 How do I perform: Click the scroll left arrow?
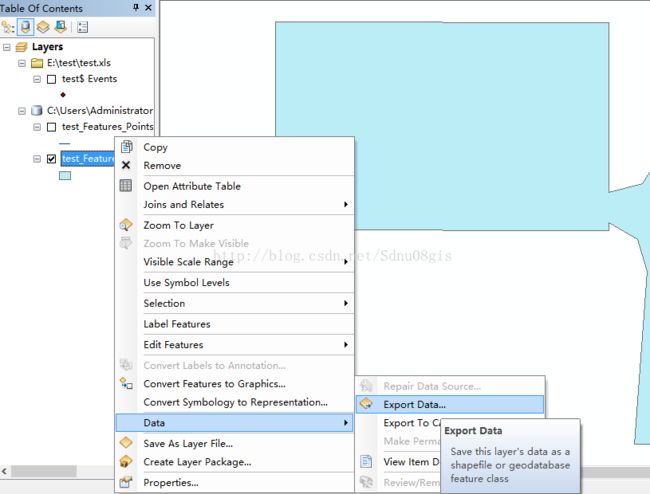tap(5, 471)
